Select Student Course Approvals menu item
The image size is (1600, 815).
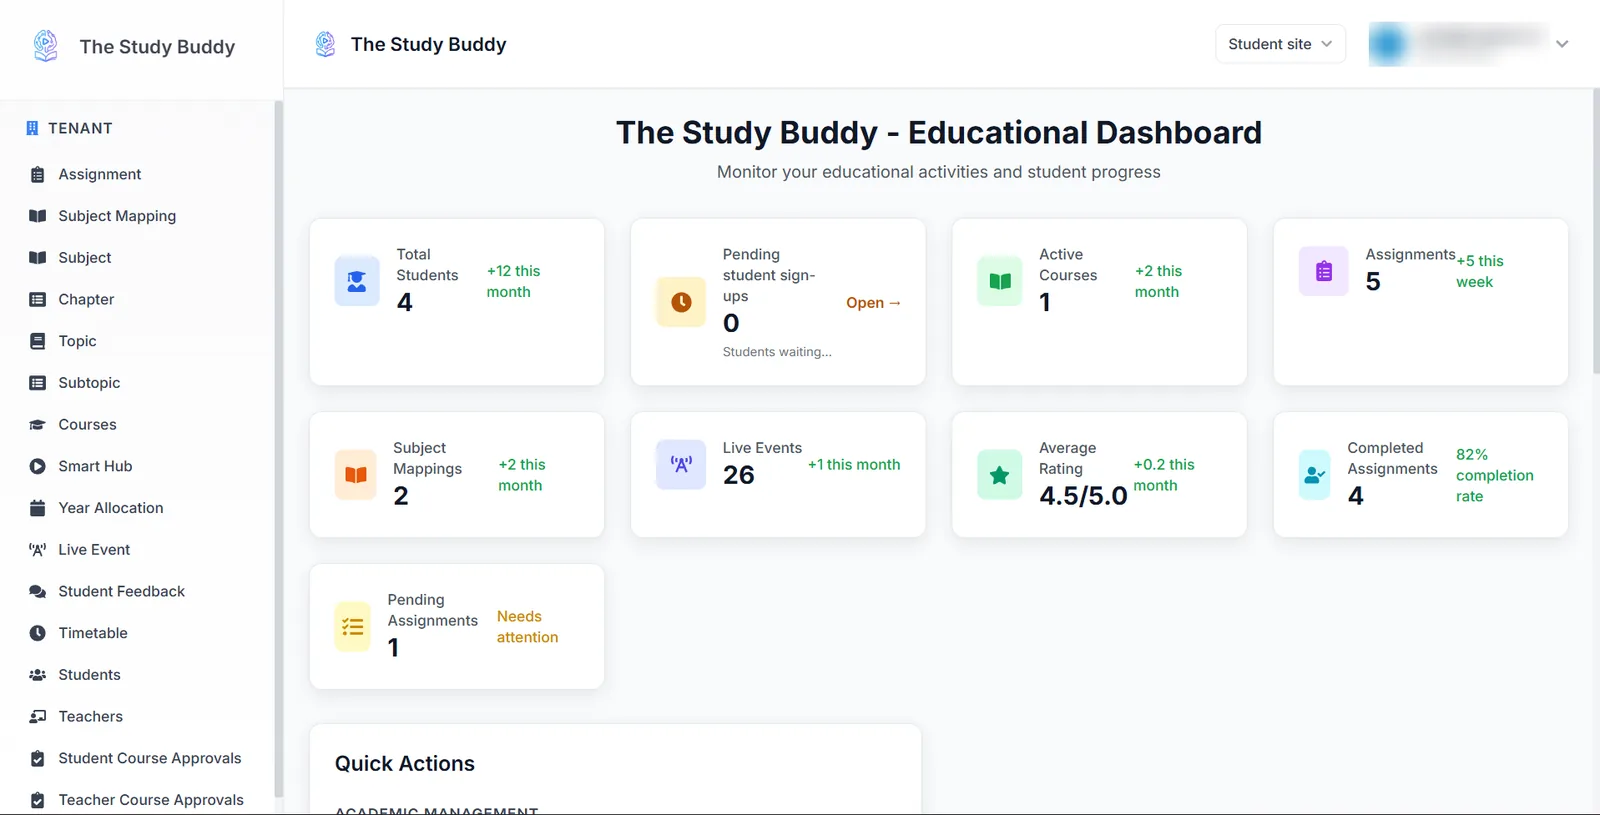(x=136, y=759)
